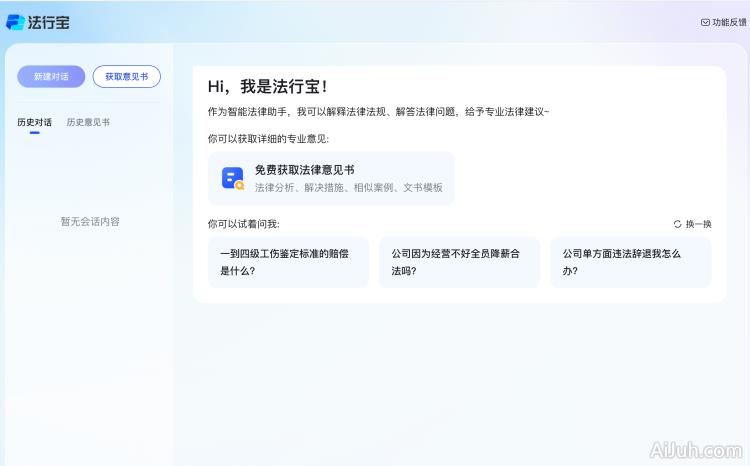This screenshot has height=466, width=750.
Task: Click the 换一换 refresh arrow icon
Action: click(677, 224)
